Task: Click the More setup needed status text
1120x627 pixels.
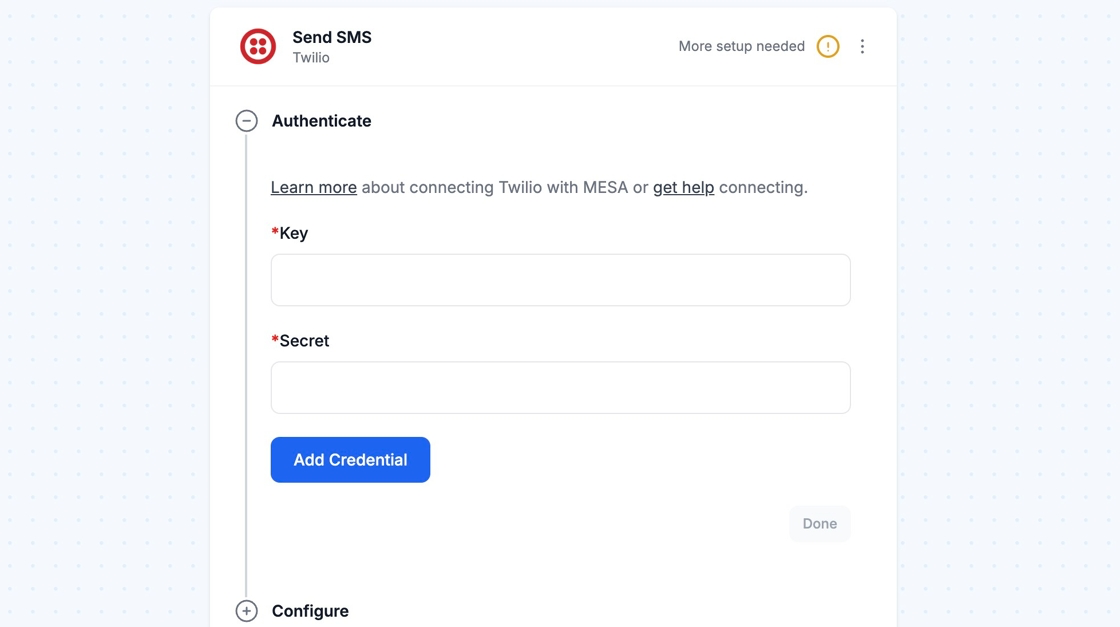Action: click(741, 46)
